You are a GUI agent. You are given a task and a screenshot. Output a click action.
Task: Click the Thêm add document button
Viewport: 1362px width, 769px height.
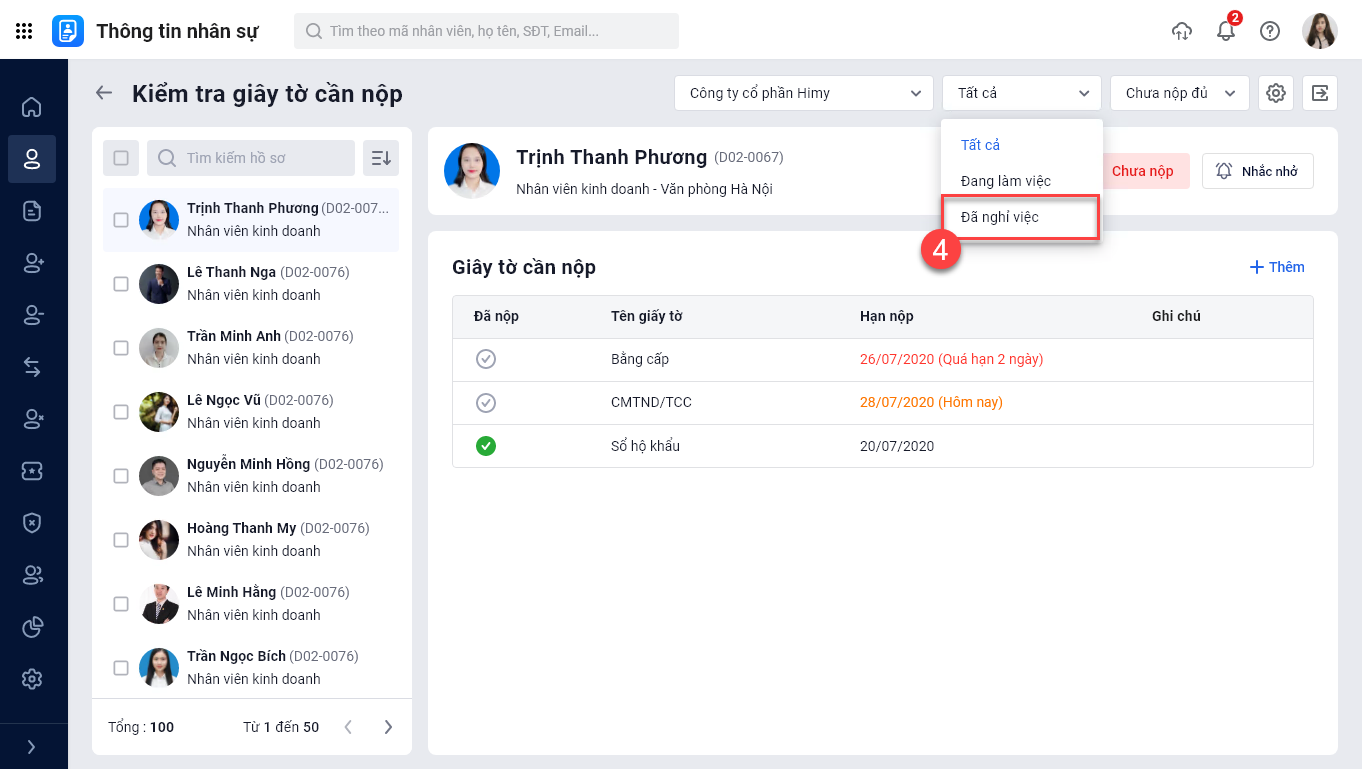tap(1277, 267)
